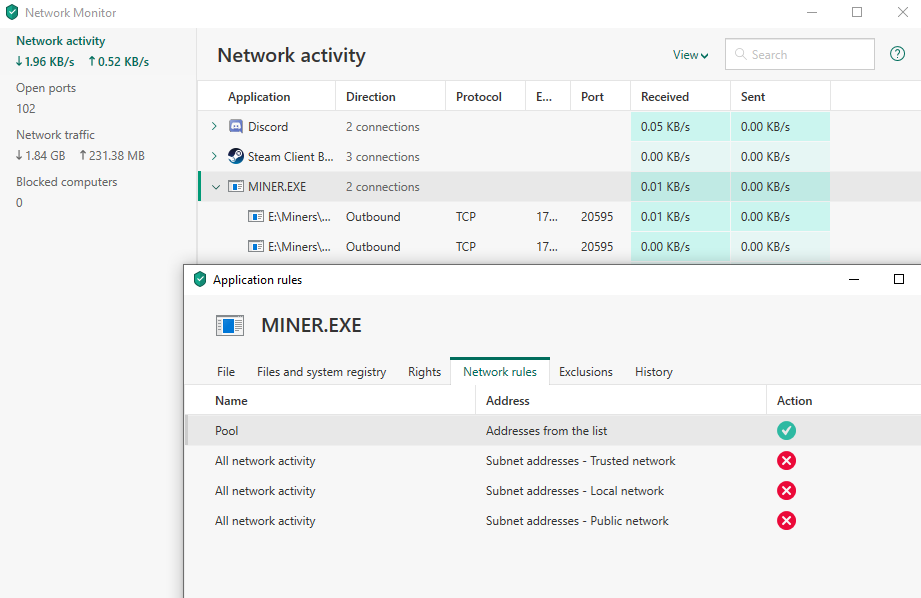Click the red block icon for Public network
This screenshot has width=921, height=598.
(x=787, y=521)
